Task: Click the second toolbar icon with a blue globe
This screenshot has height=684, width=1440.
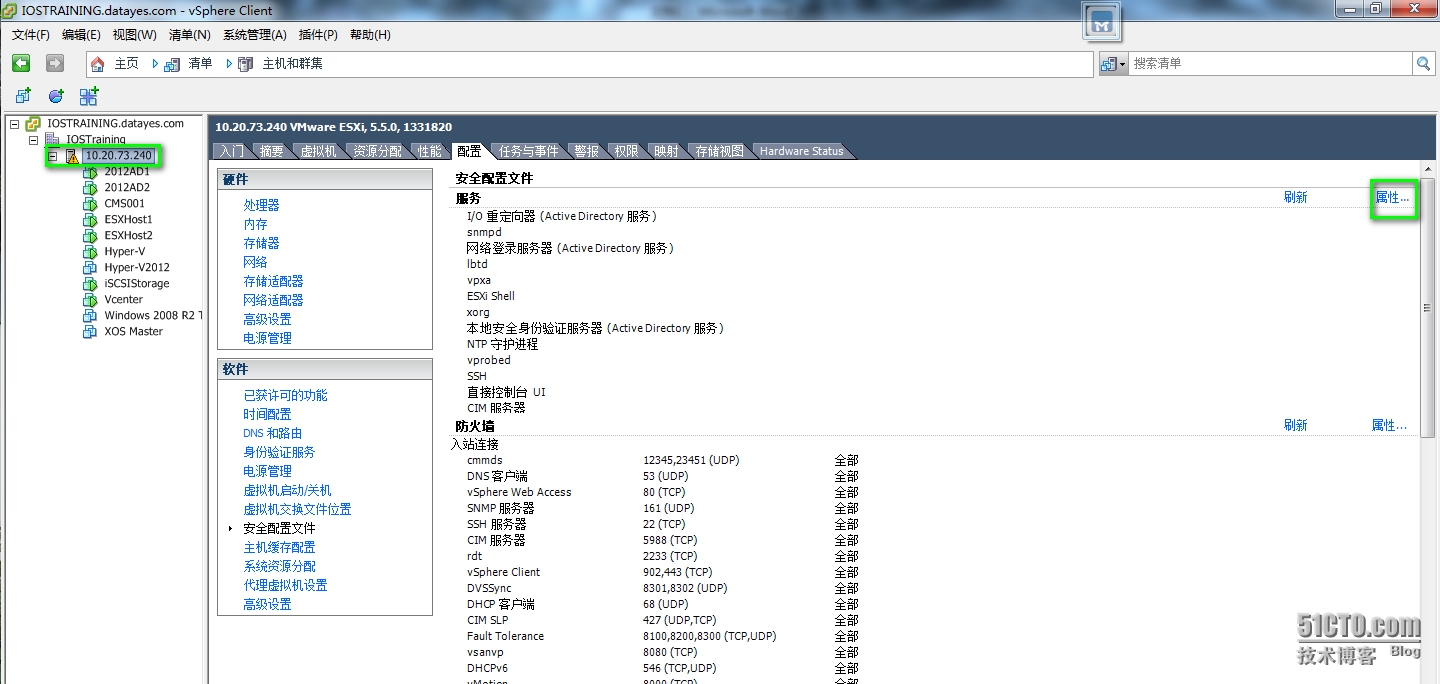Action: [56, 96]
